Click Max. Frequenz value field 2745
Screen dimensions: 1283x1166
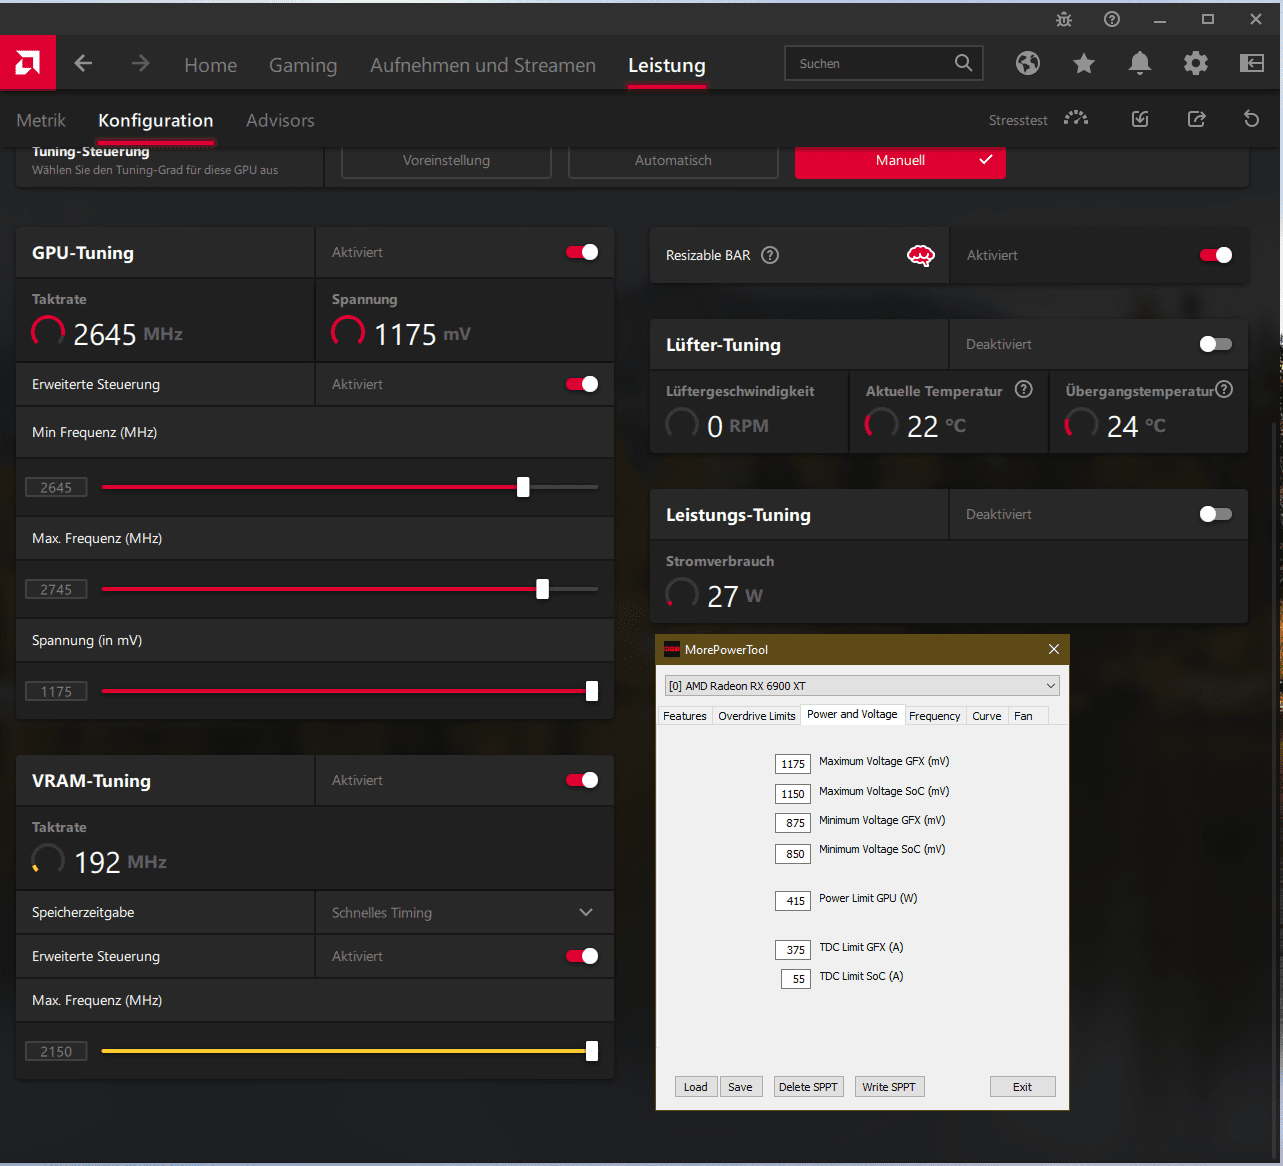(56, 589)
